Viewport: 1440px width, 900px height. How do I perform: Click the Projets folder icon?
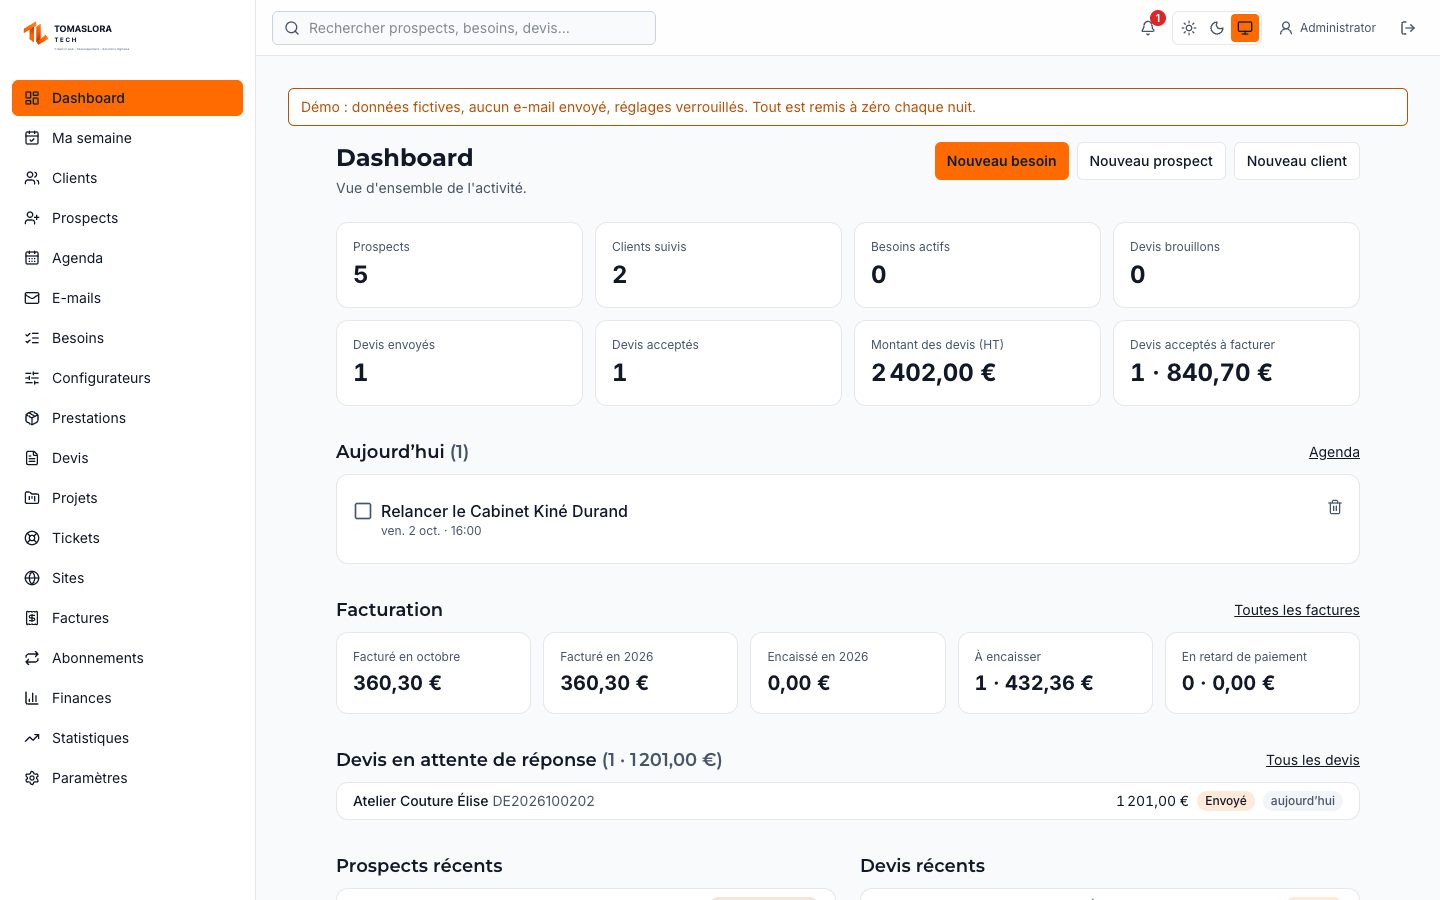(32, 498)
